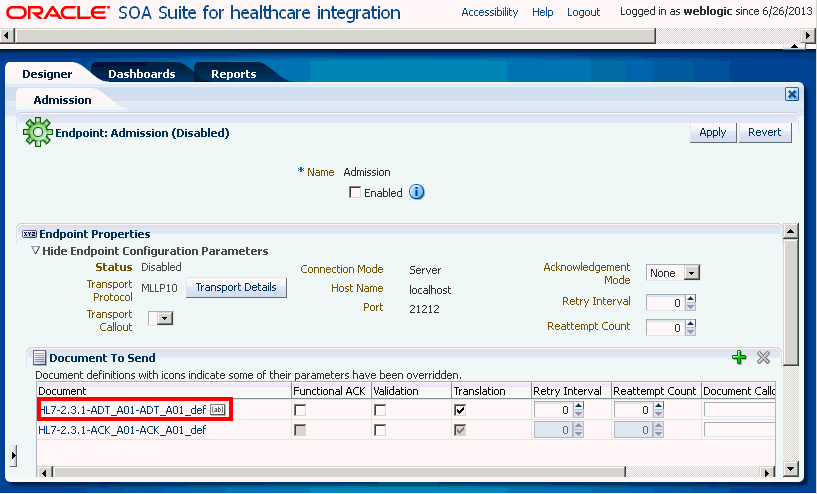The image size is (817, 494).
Task: Open the Accessibility link
Action: pos(490,12)
